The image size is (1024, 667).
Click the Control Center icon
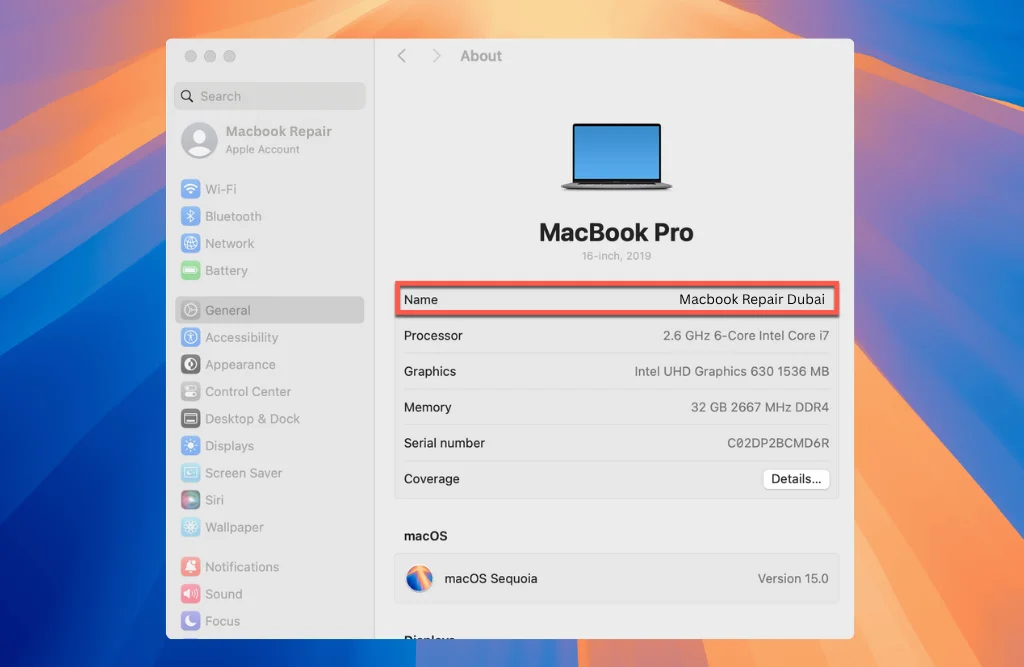tap(190, 391)
